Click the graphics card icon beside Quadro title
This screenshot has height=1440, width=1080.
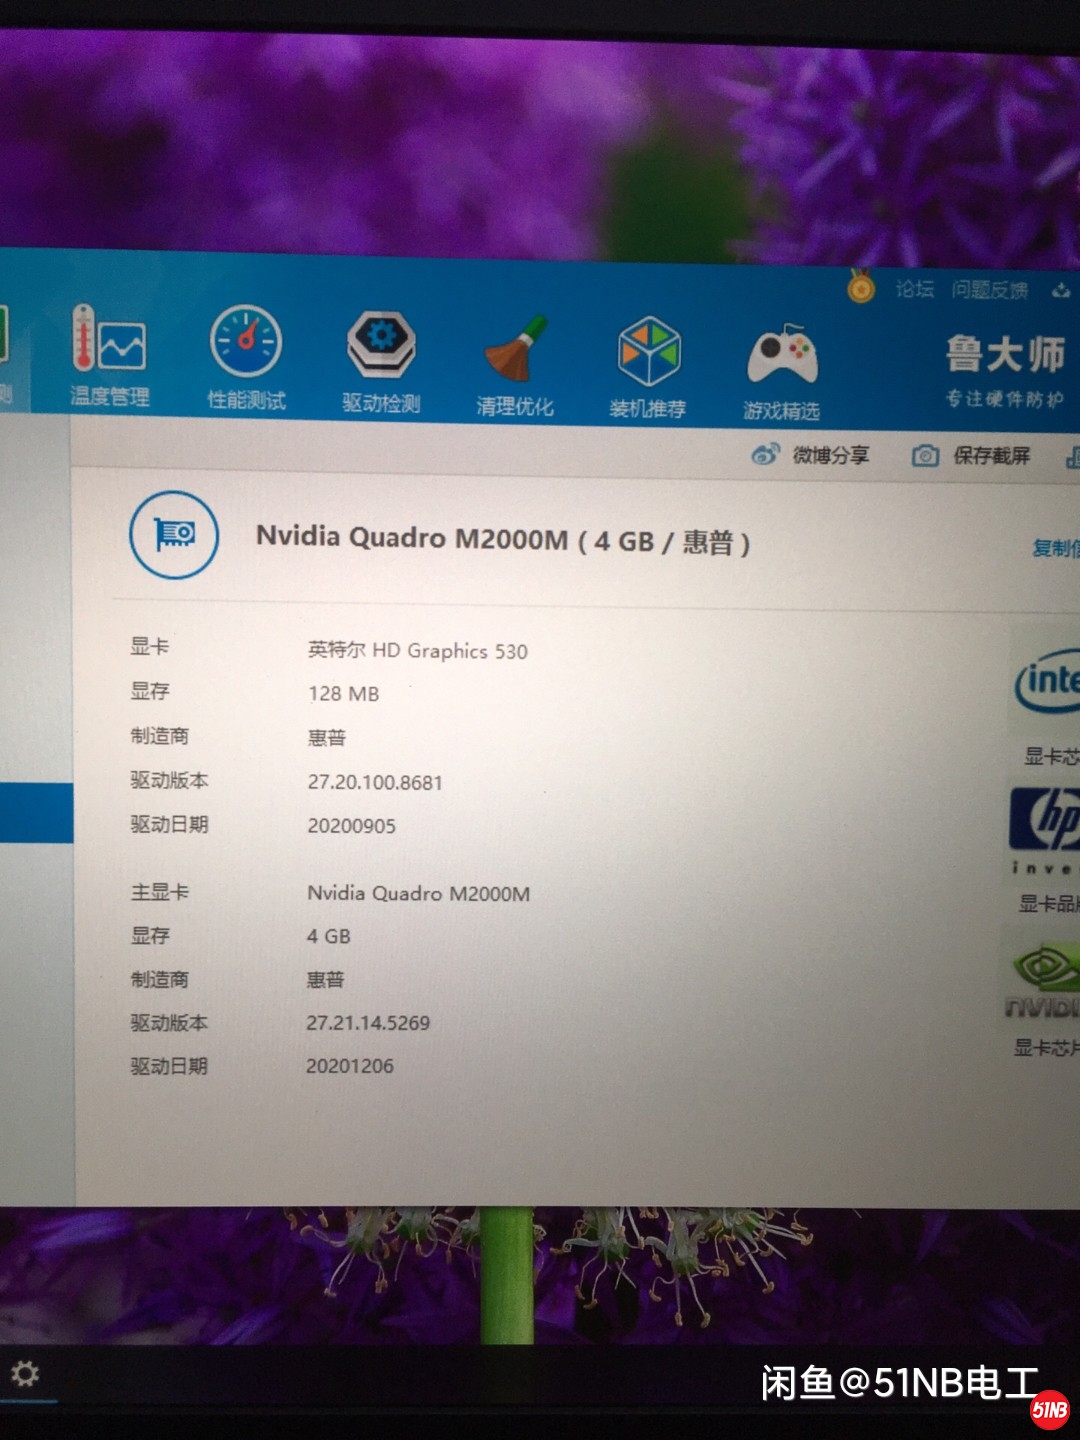tap(174, 534)
